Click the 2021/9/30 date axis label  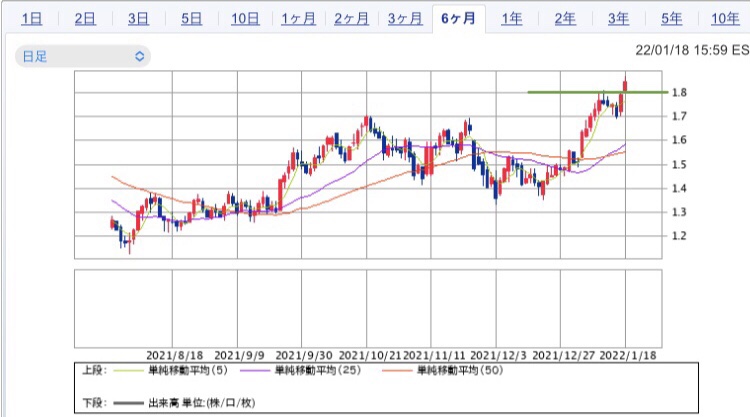click(304, 355)
